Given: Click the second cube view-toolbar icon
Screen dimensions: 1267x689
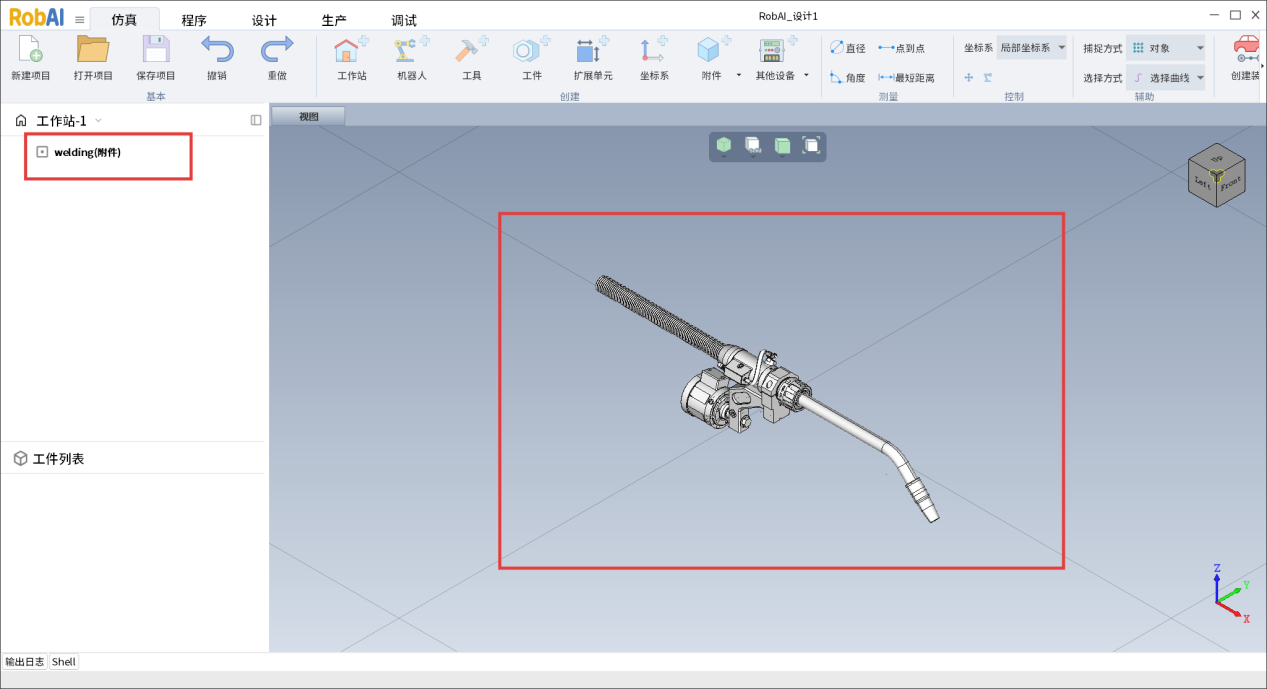Looking at the screenshot, I should click(x=753, y=146).
